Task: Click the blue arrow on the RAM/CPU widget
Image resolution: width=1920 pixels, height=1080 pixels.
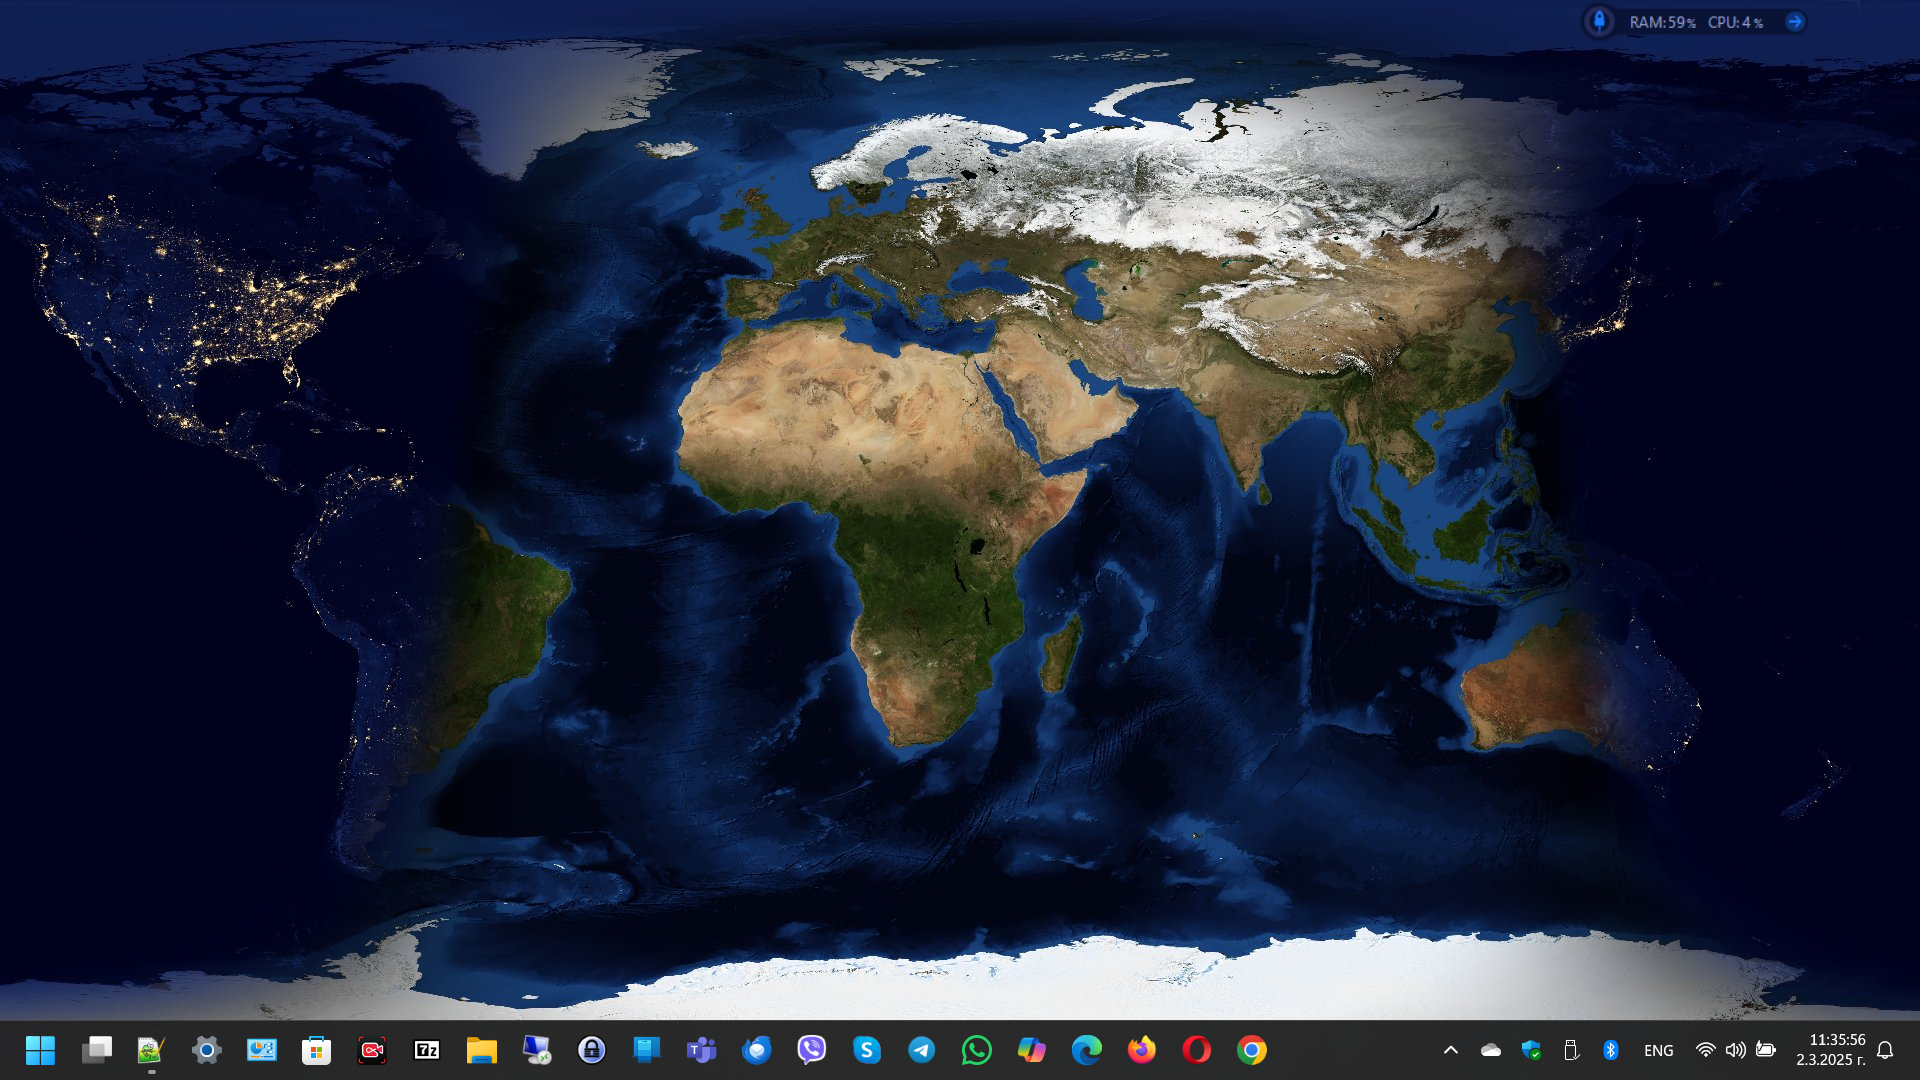Action: point(1795,21)
